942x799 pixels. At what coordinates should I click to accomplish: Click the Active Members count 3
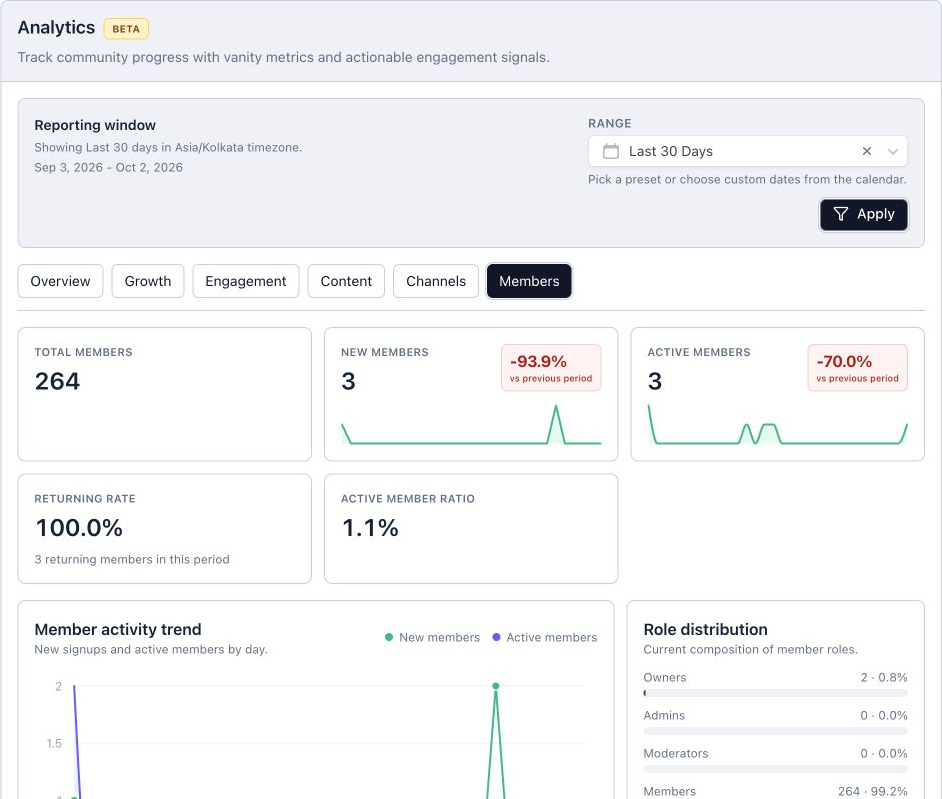click(x=655, y=381)
